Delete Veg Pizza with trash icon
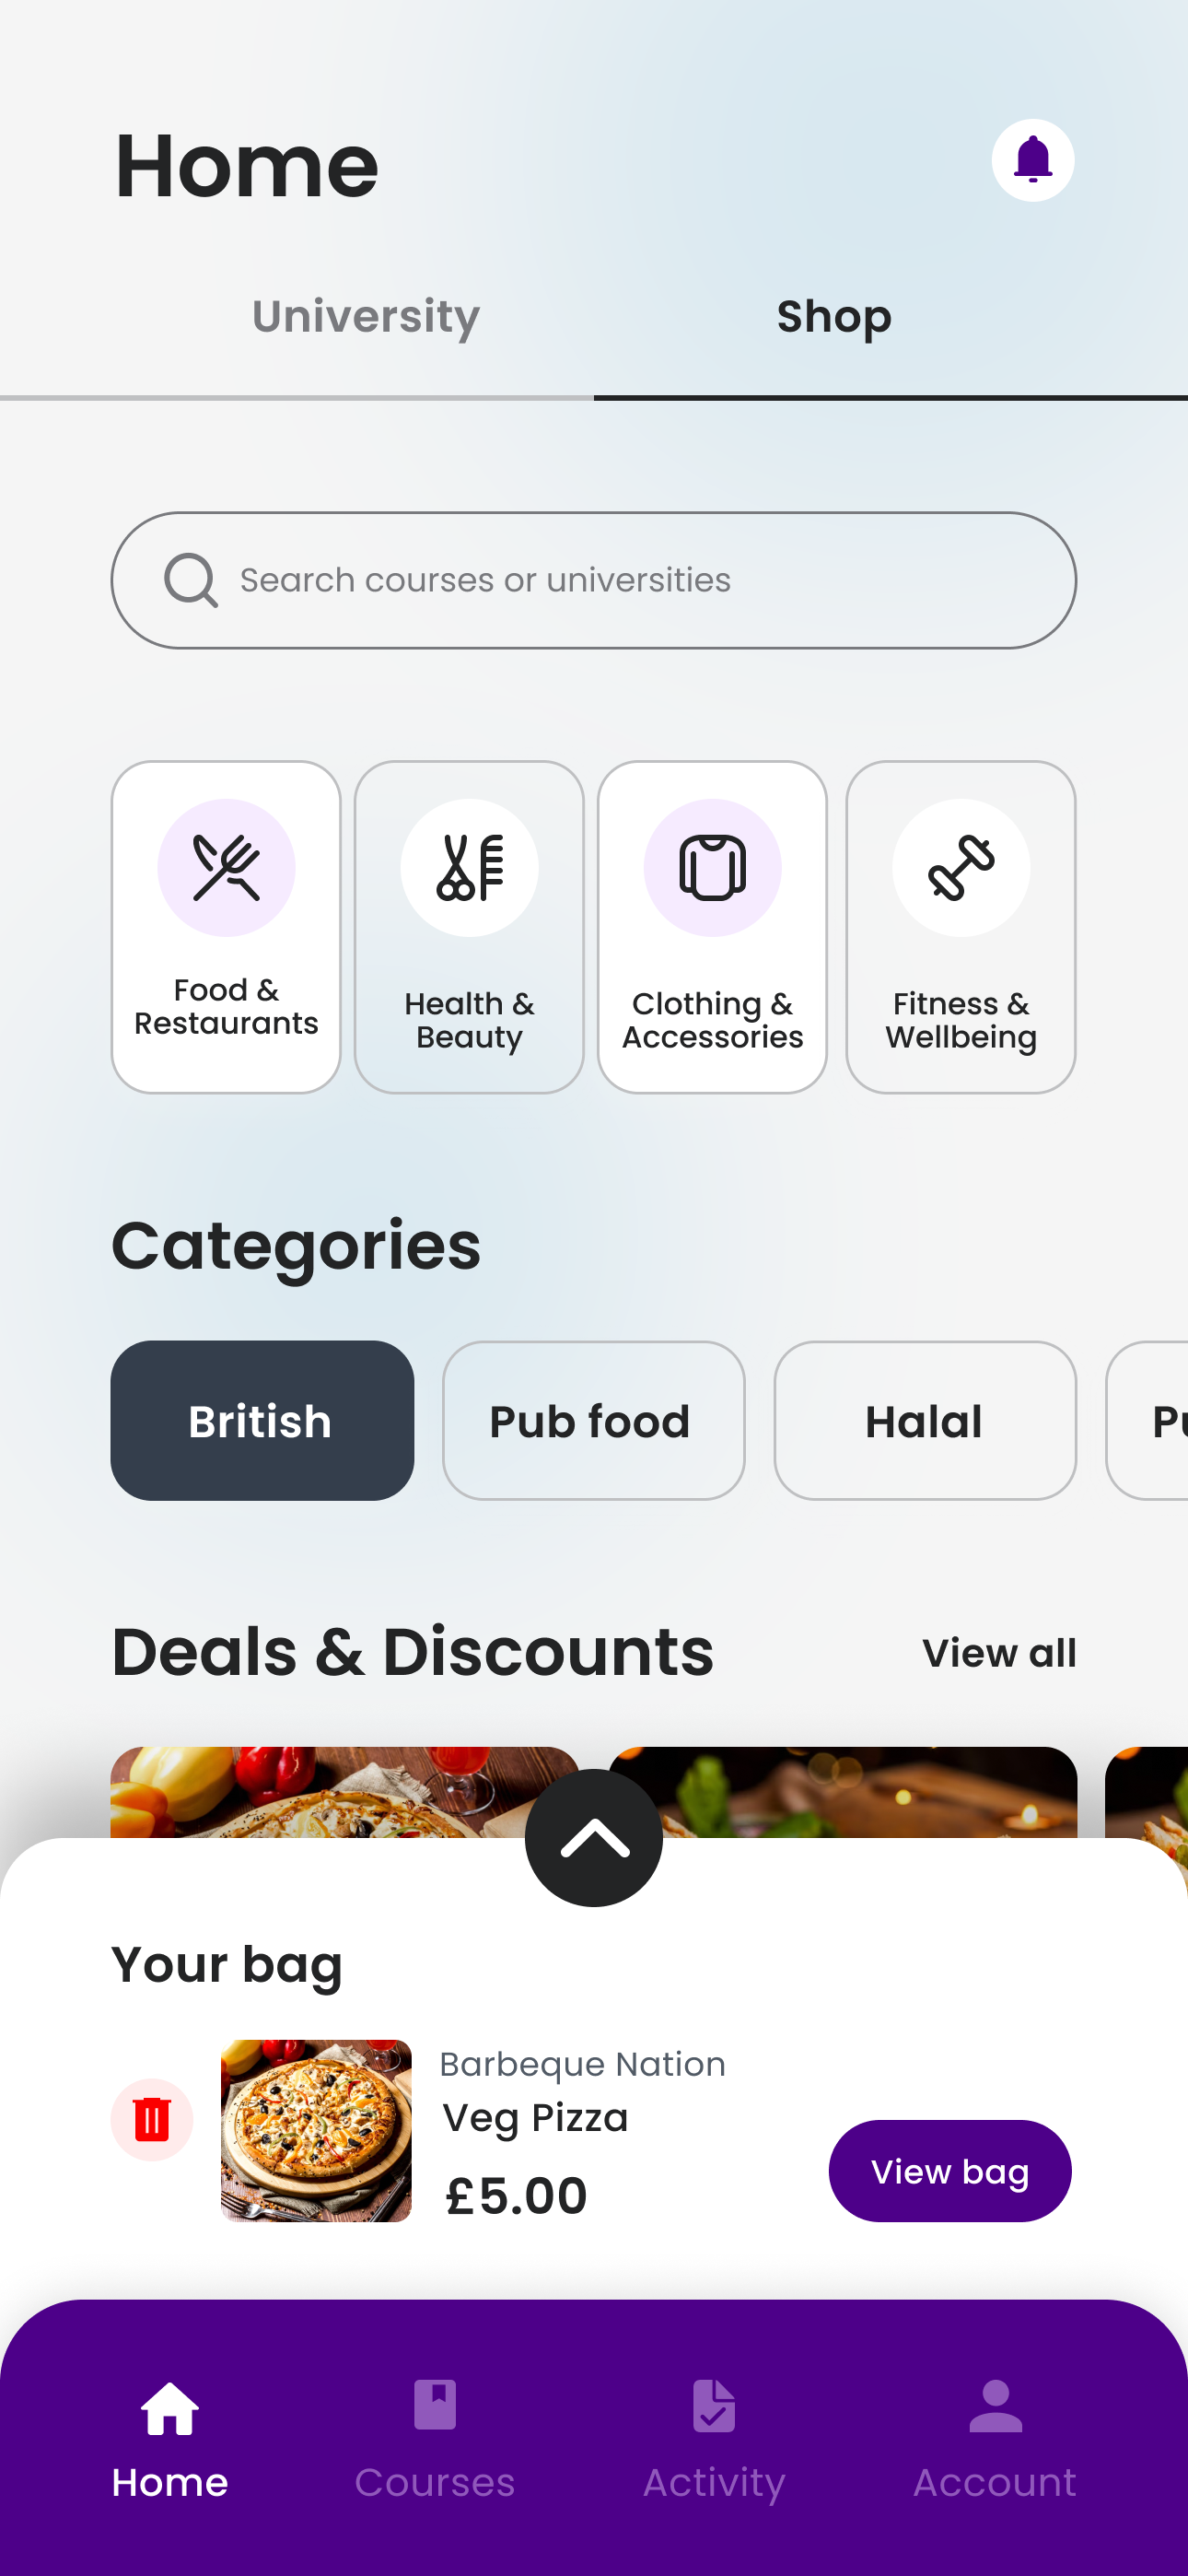 [x=152, y=2119]
